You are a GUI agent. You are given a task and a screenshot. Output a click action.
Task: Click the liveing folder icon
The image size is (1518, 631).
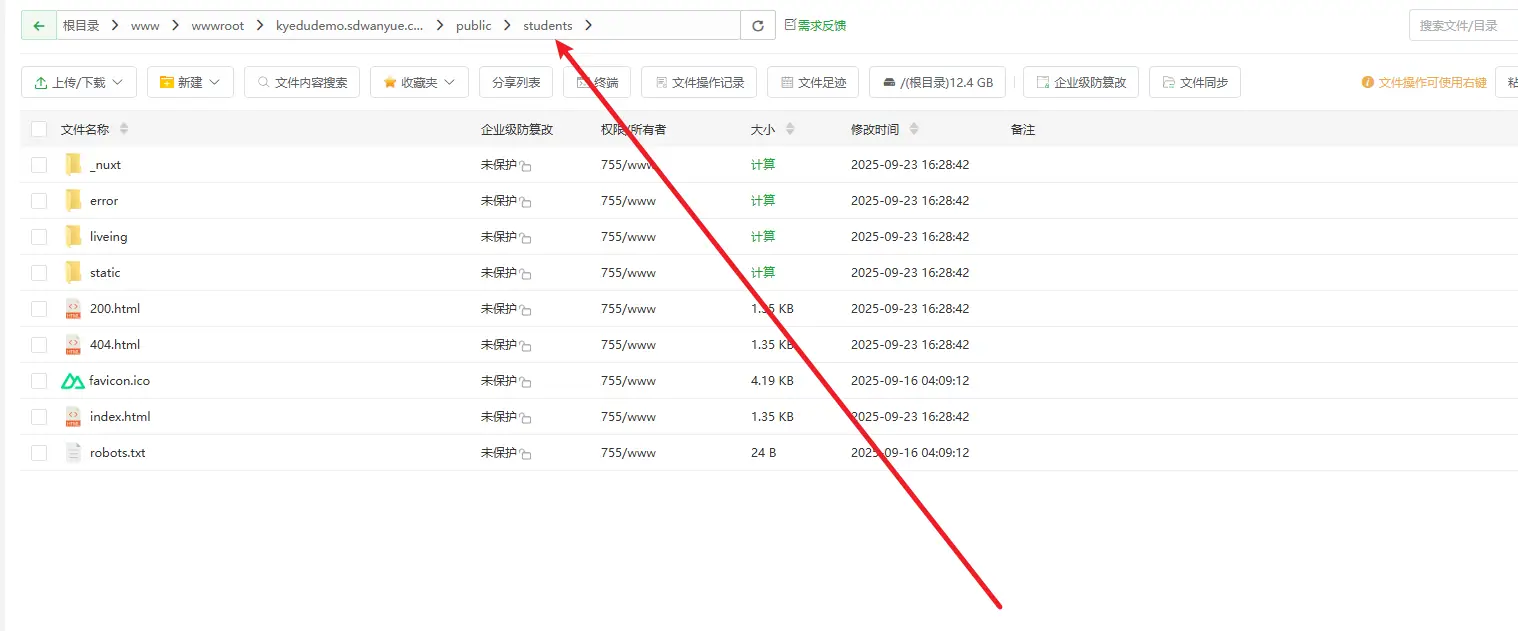coord(73,236)
